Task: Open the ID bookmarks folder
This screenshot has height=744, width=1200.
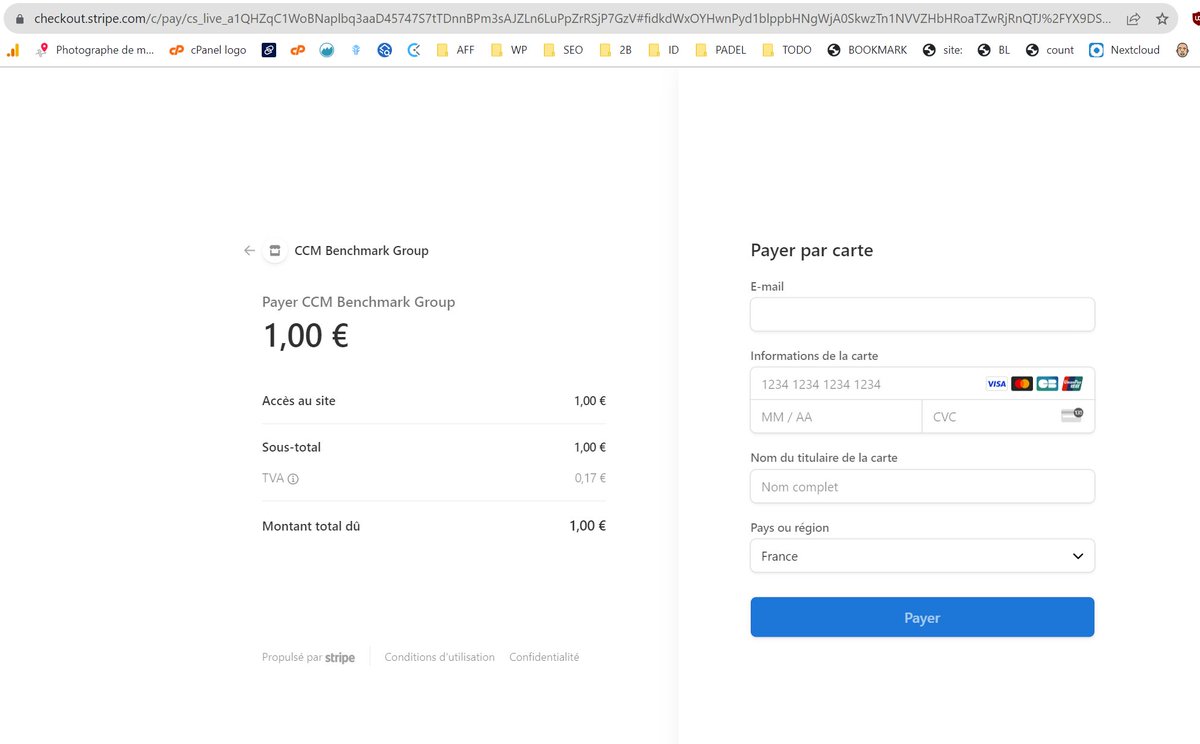Action: coord(663,50)
